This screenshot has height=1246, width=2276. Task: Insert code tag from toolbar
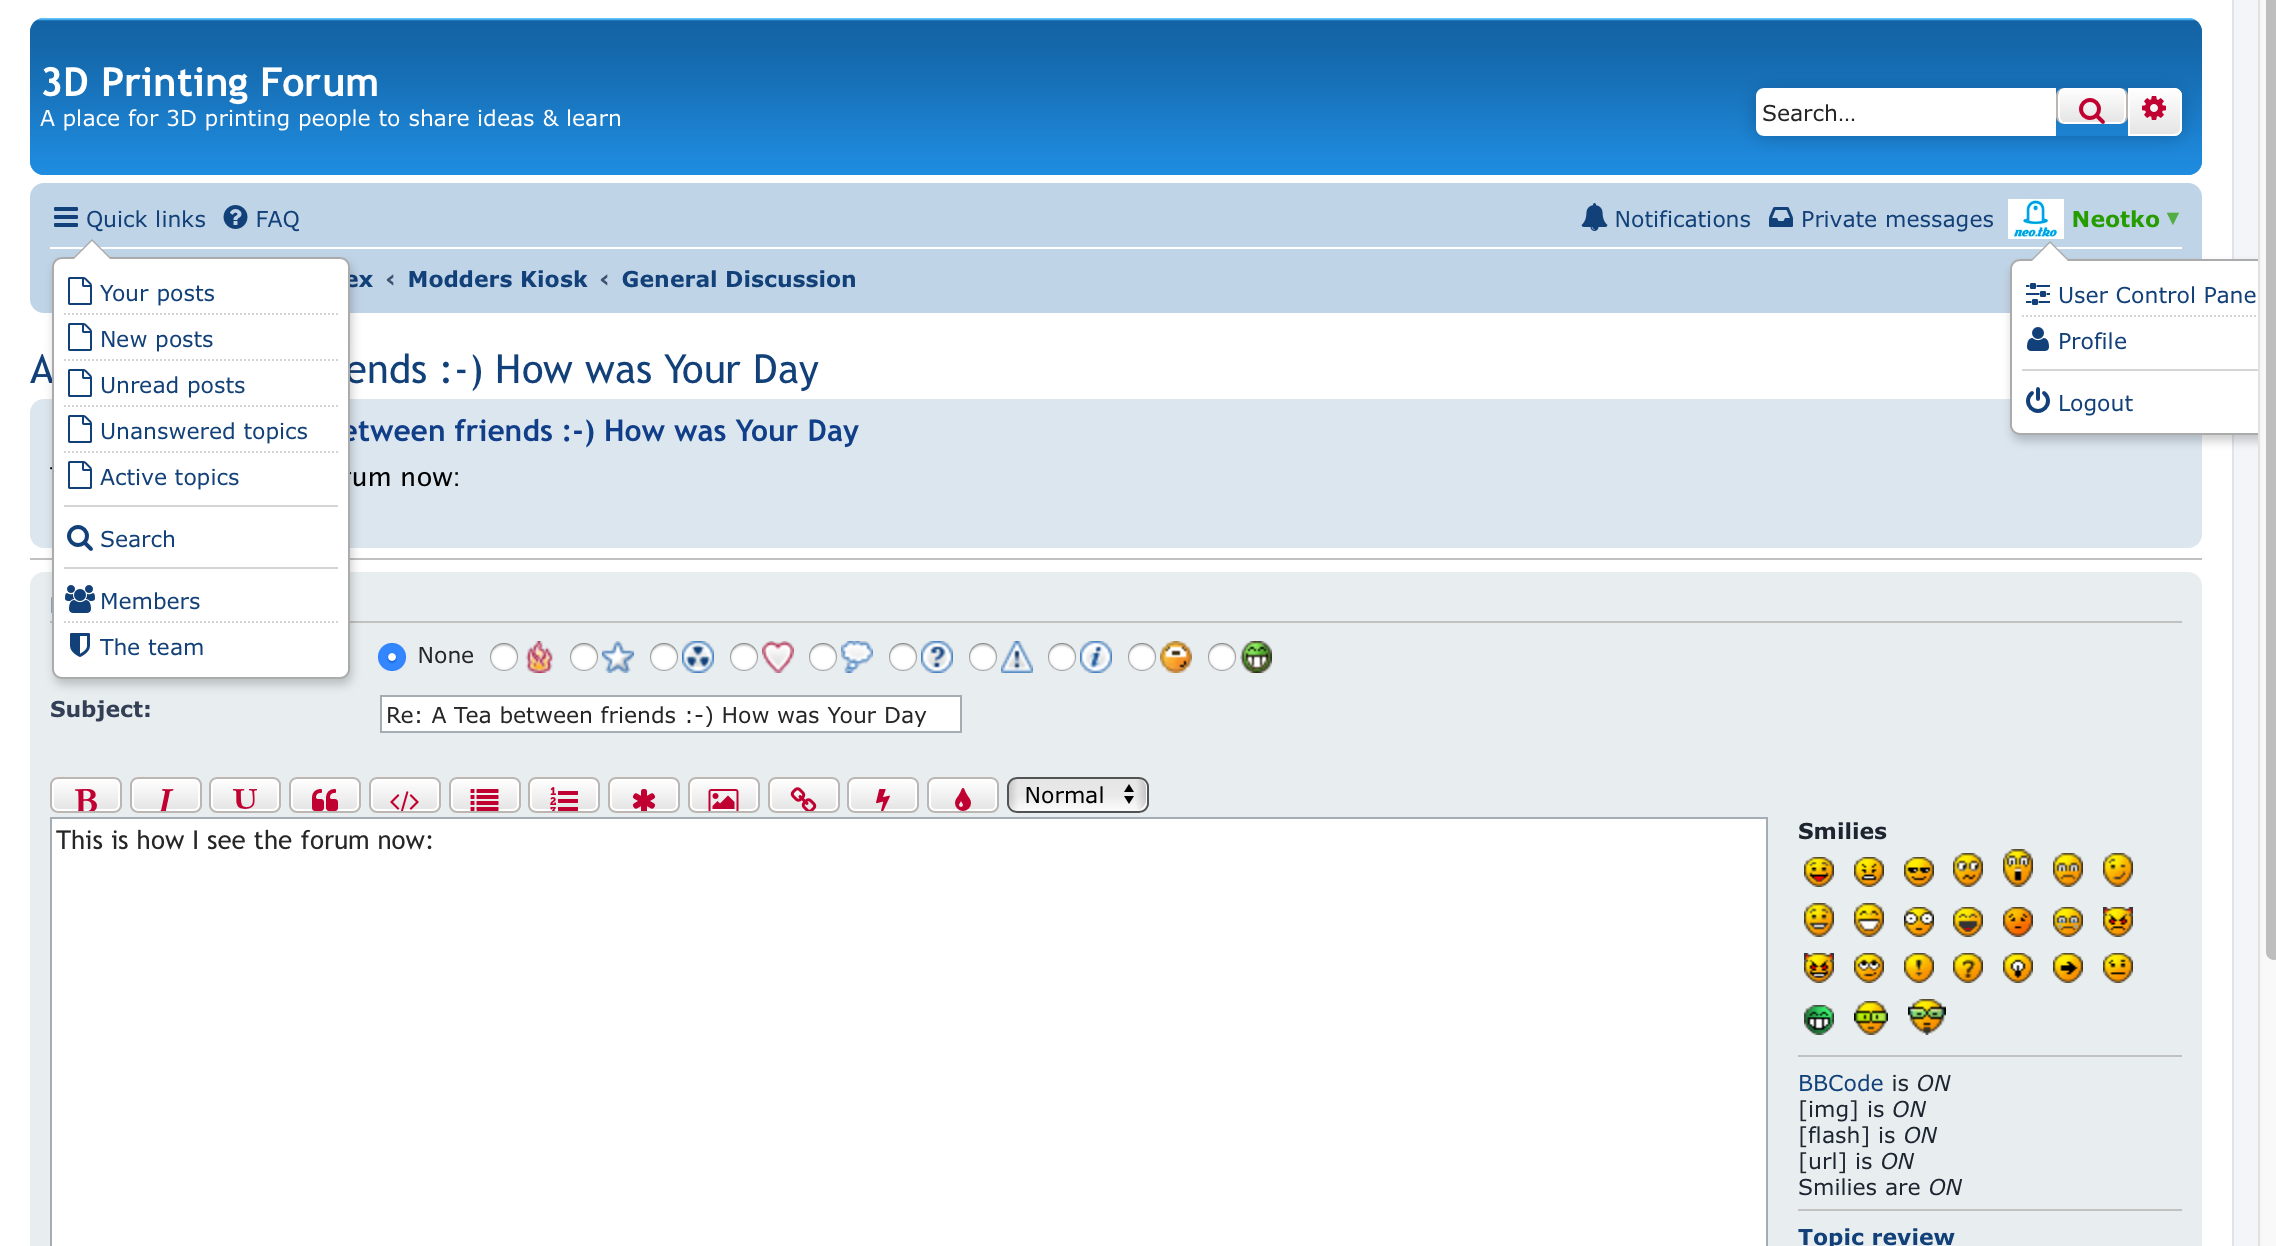point(404,797)
